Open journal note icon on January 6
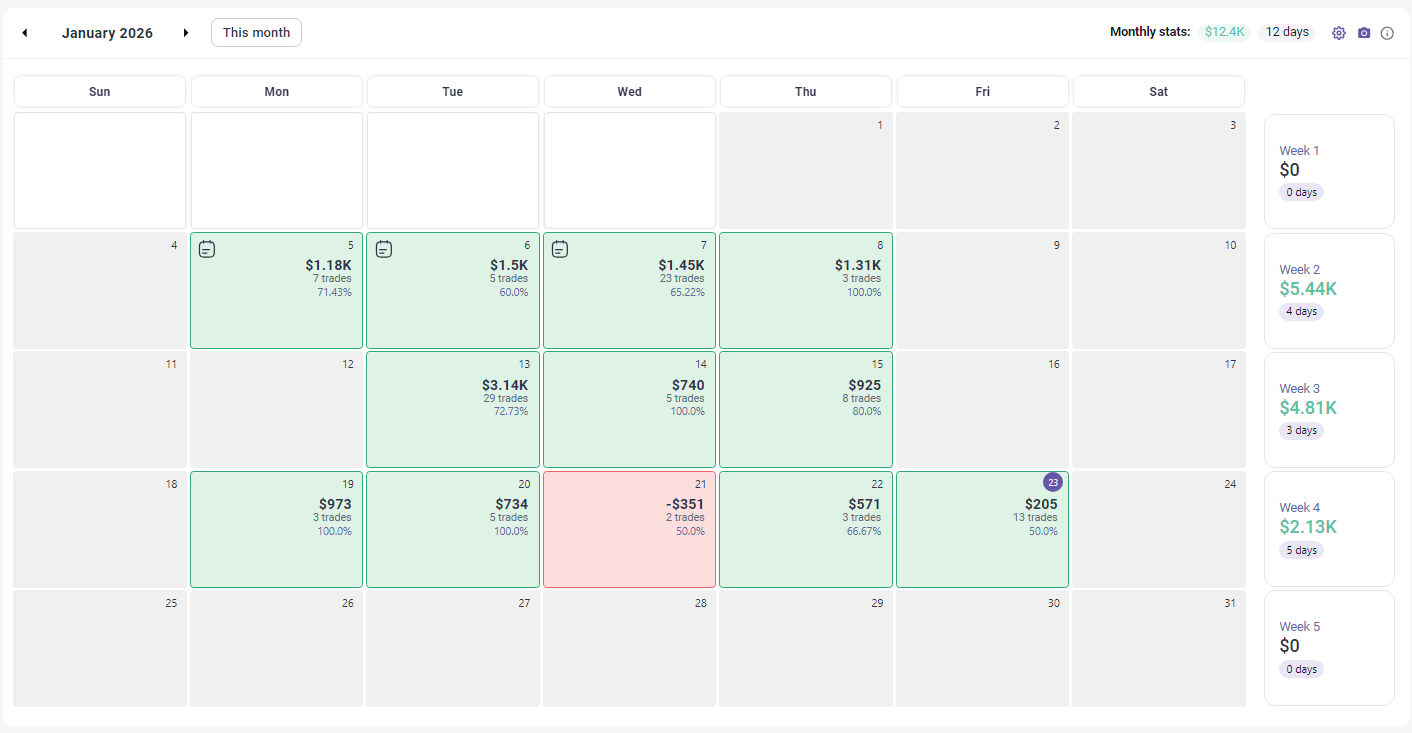 (384, 249)
